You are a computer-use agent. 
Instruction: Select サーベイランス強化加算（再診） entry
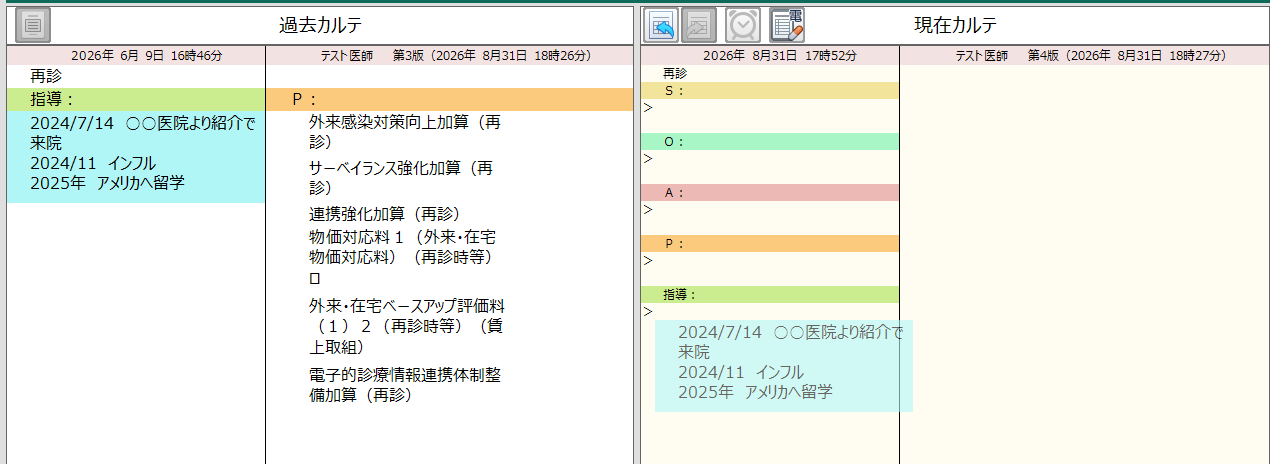(x=402, y=177)
